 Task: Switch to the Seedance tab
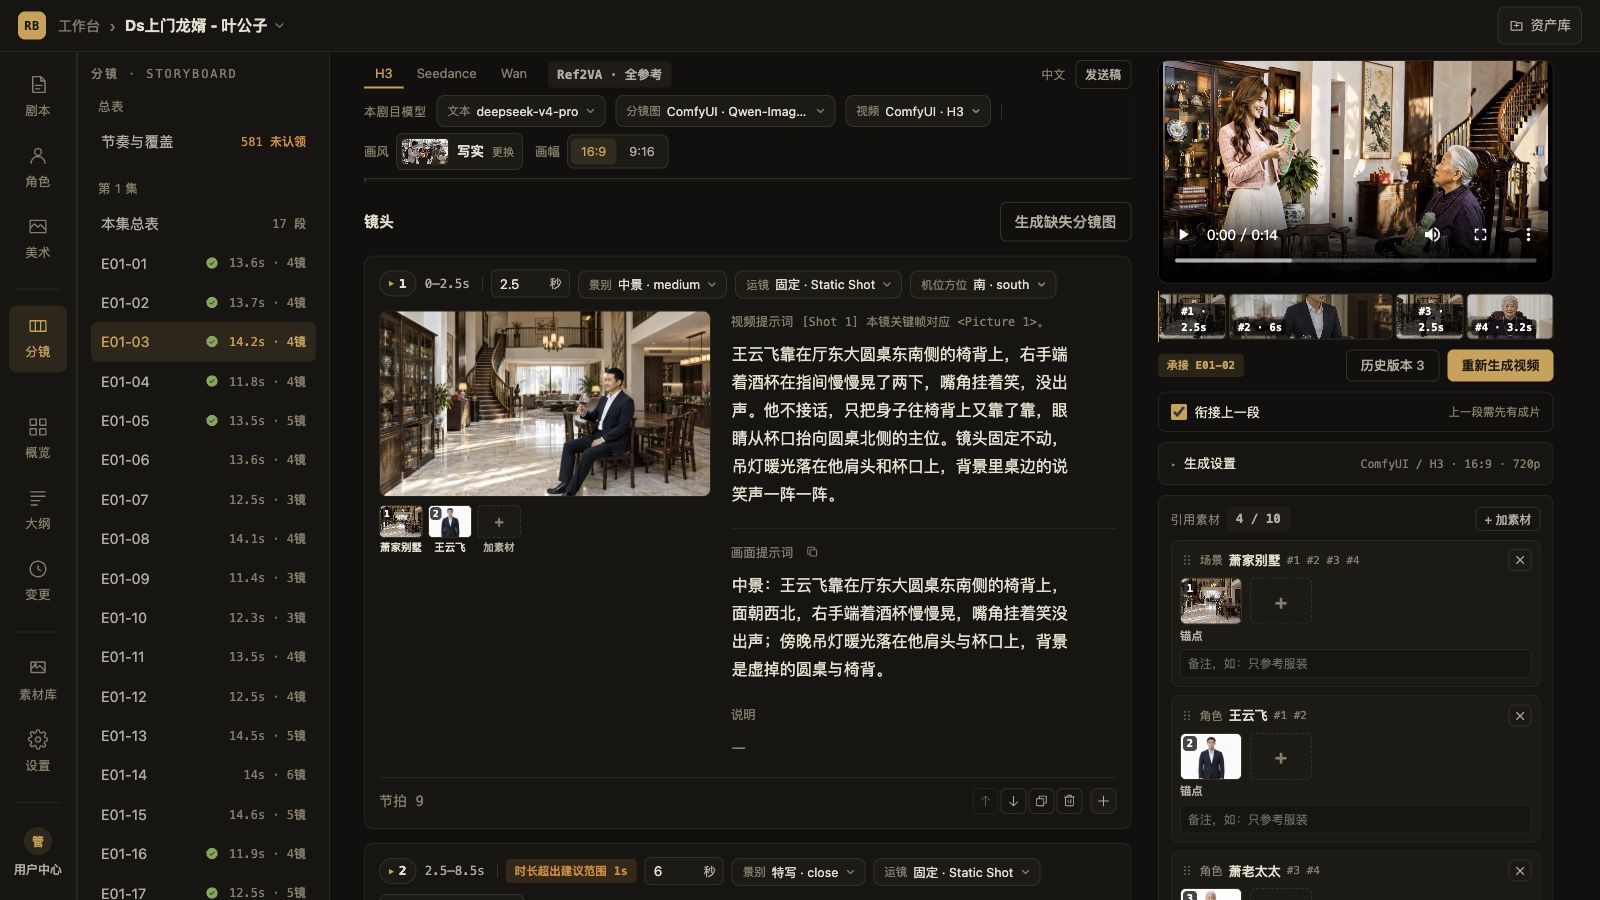pos(446,74)
